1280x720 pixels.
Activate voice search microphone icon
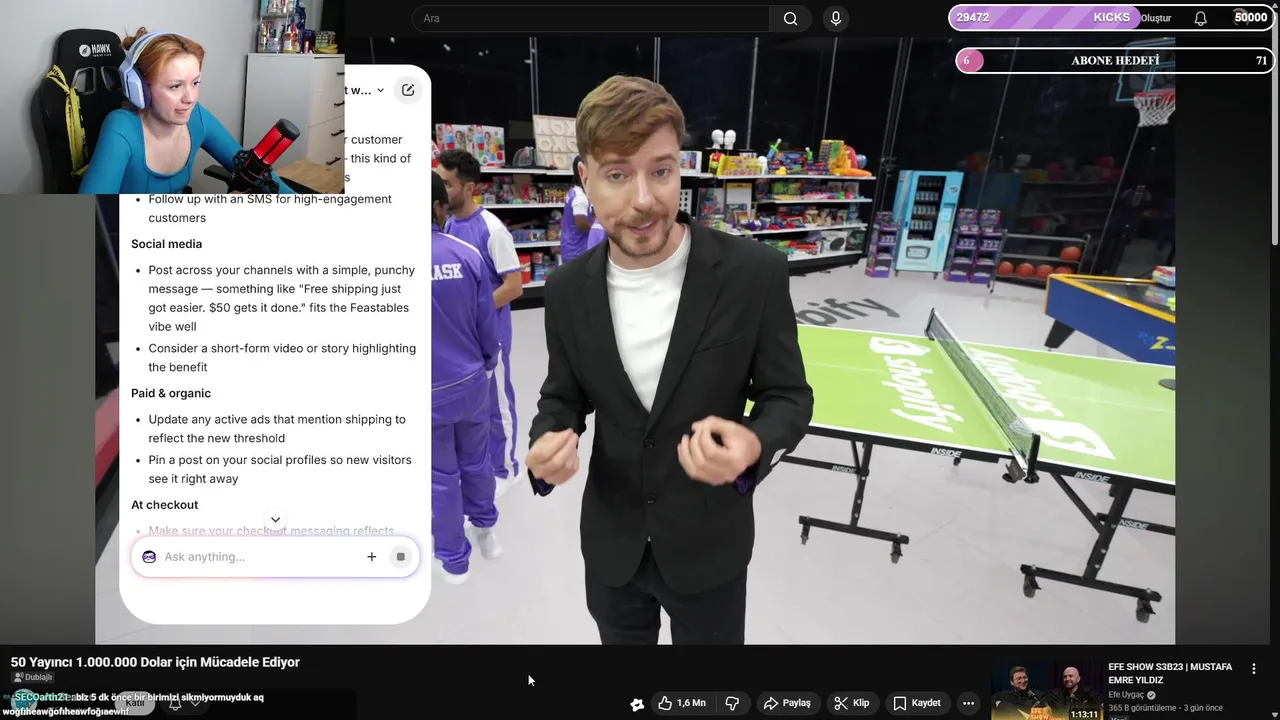tap(836, 18)
